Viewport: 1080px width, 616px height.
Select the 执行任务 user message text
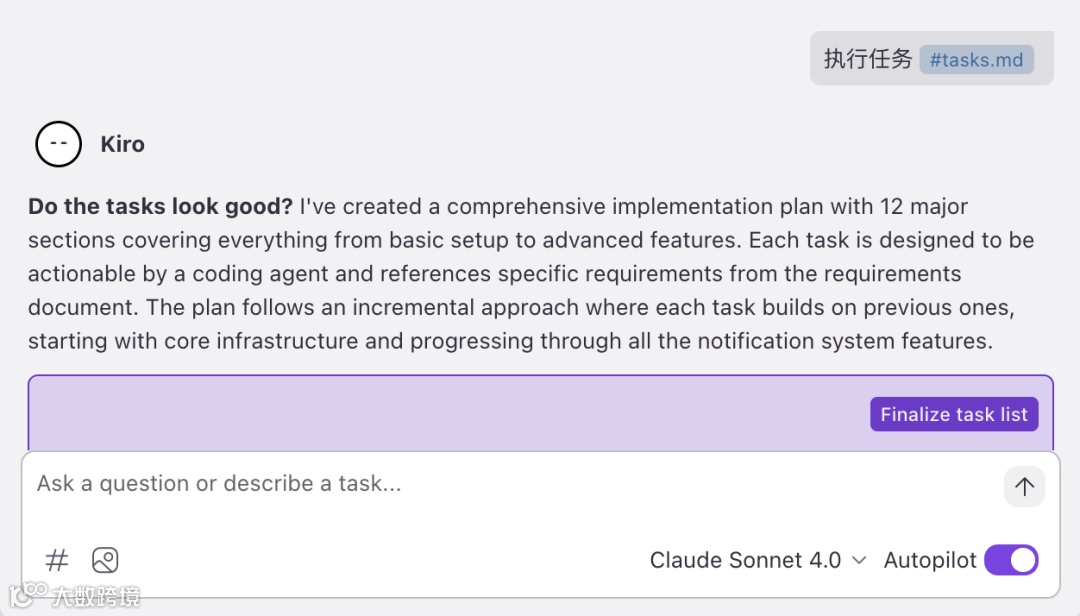pyautogui.click(x=867, y=59)
